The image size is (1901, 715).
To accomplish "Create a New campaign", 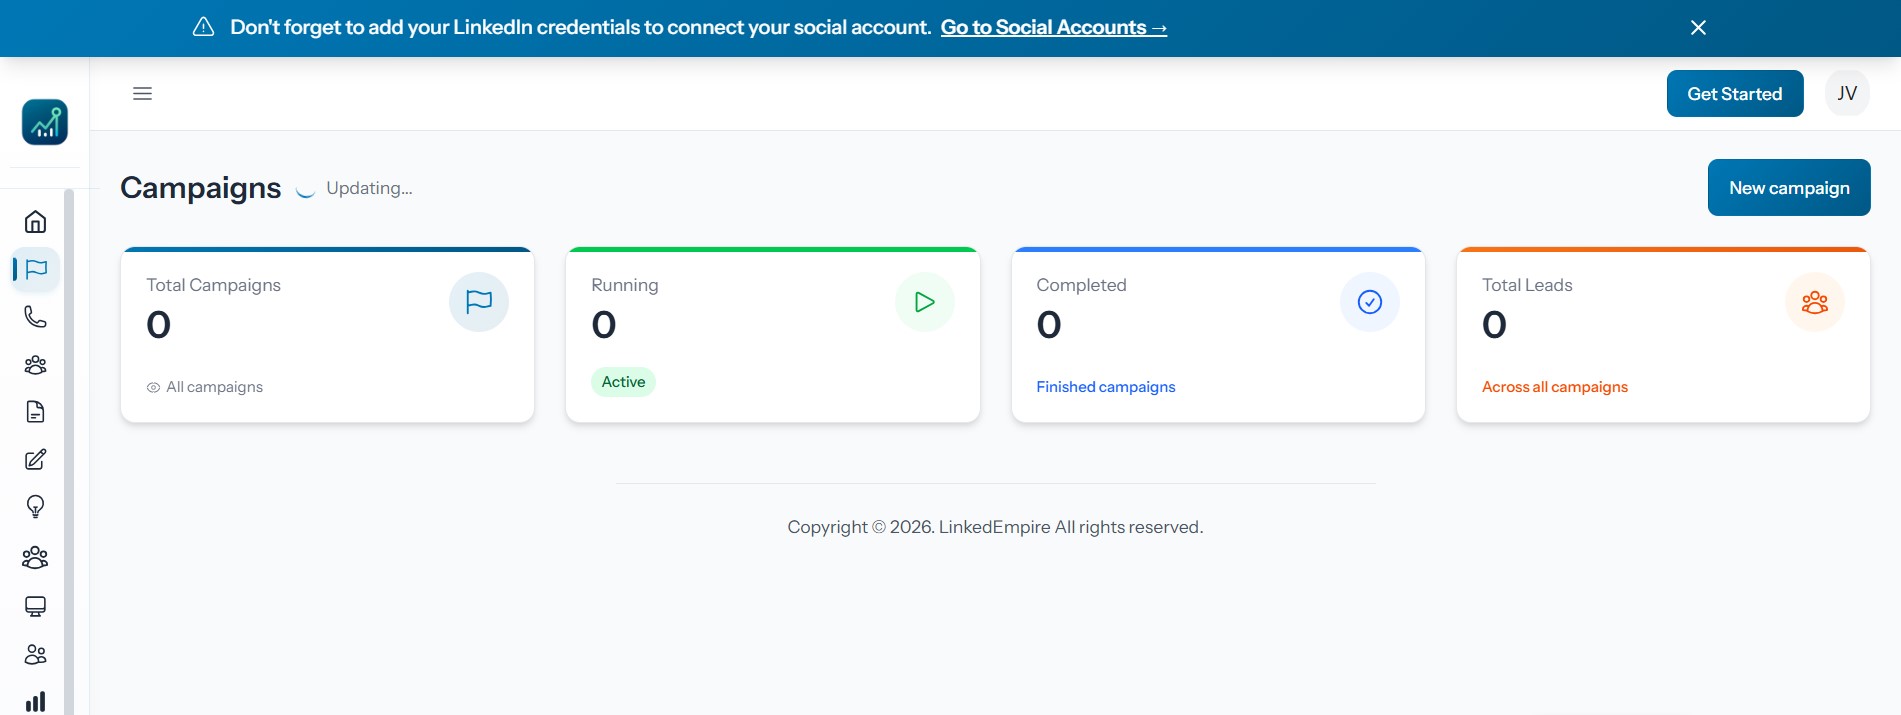I will [1789, 188].
